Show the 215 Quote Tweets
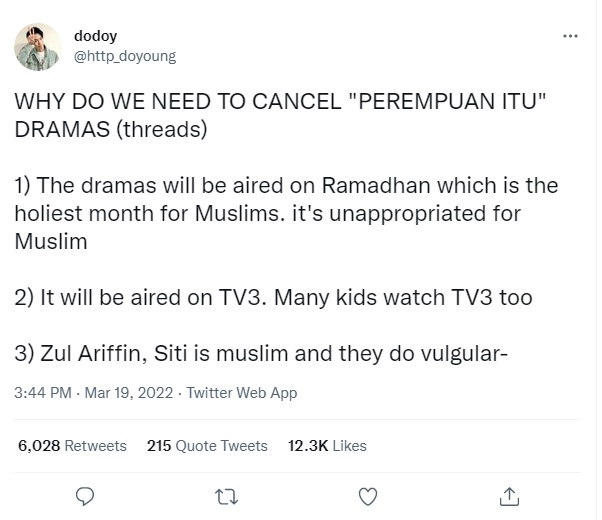Screen dimensions: 602x520 (206, 445)
